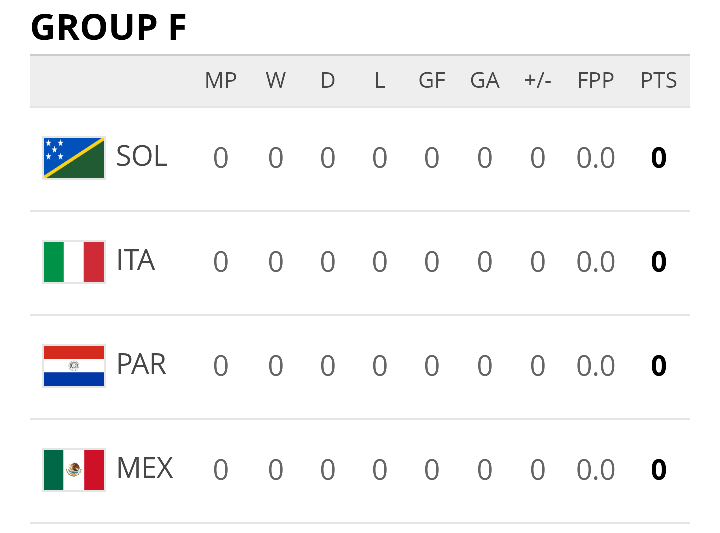Screen dimensions: 720x533
Task: Click the Italy flag icon
Action: (74, 262)
